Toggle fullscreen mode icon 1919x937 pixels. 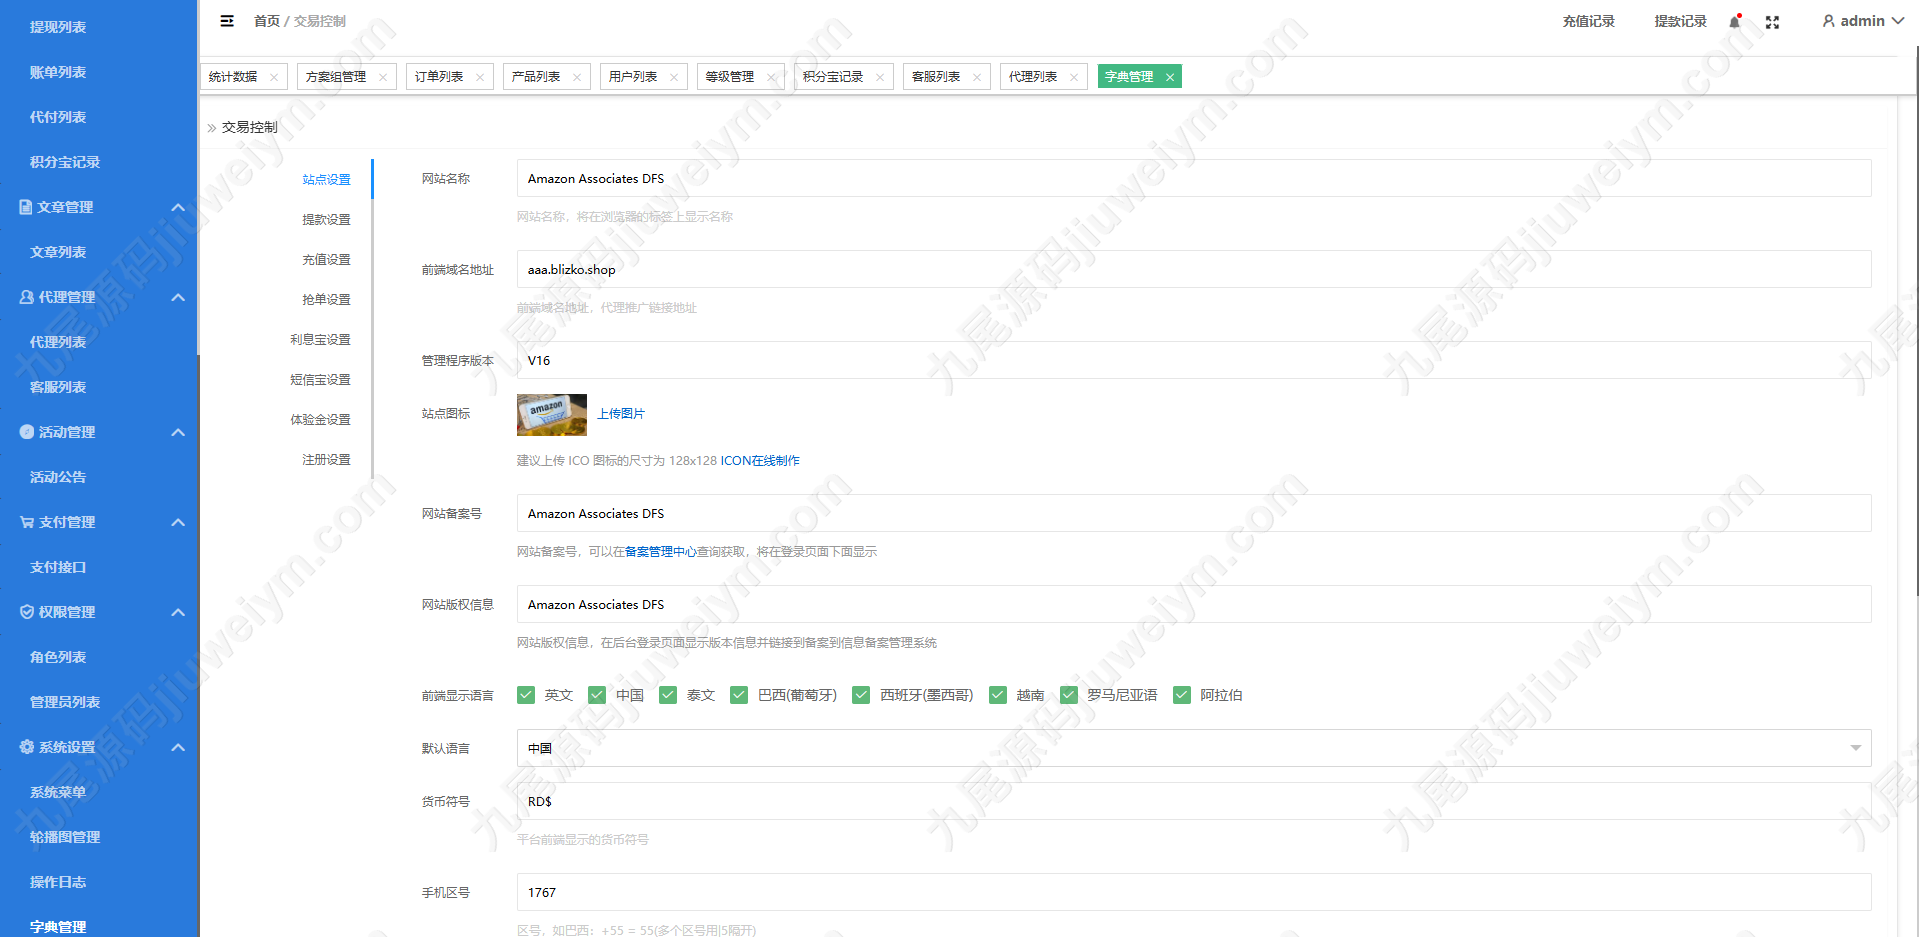(1772, 22)
